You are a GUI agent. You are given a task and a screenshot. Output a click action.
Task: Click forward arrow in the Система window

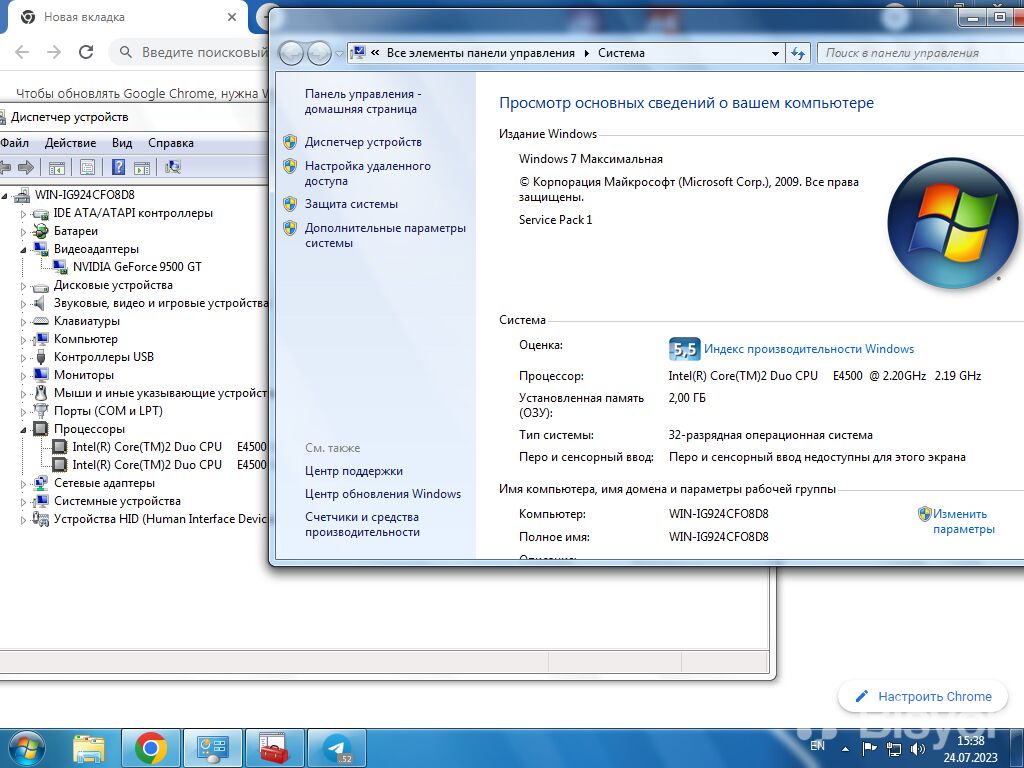click(x=319, y=53)
